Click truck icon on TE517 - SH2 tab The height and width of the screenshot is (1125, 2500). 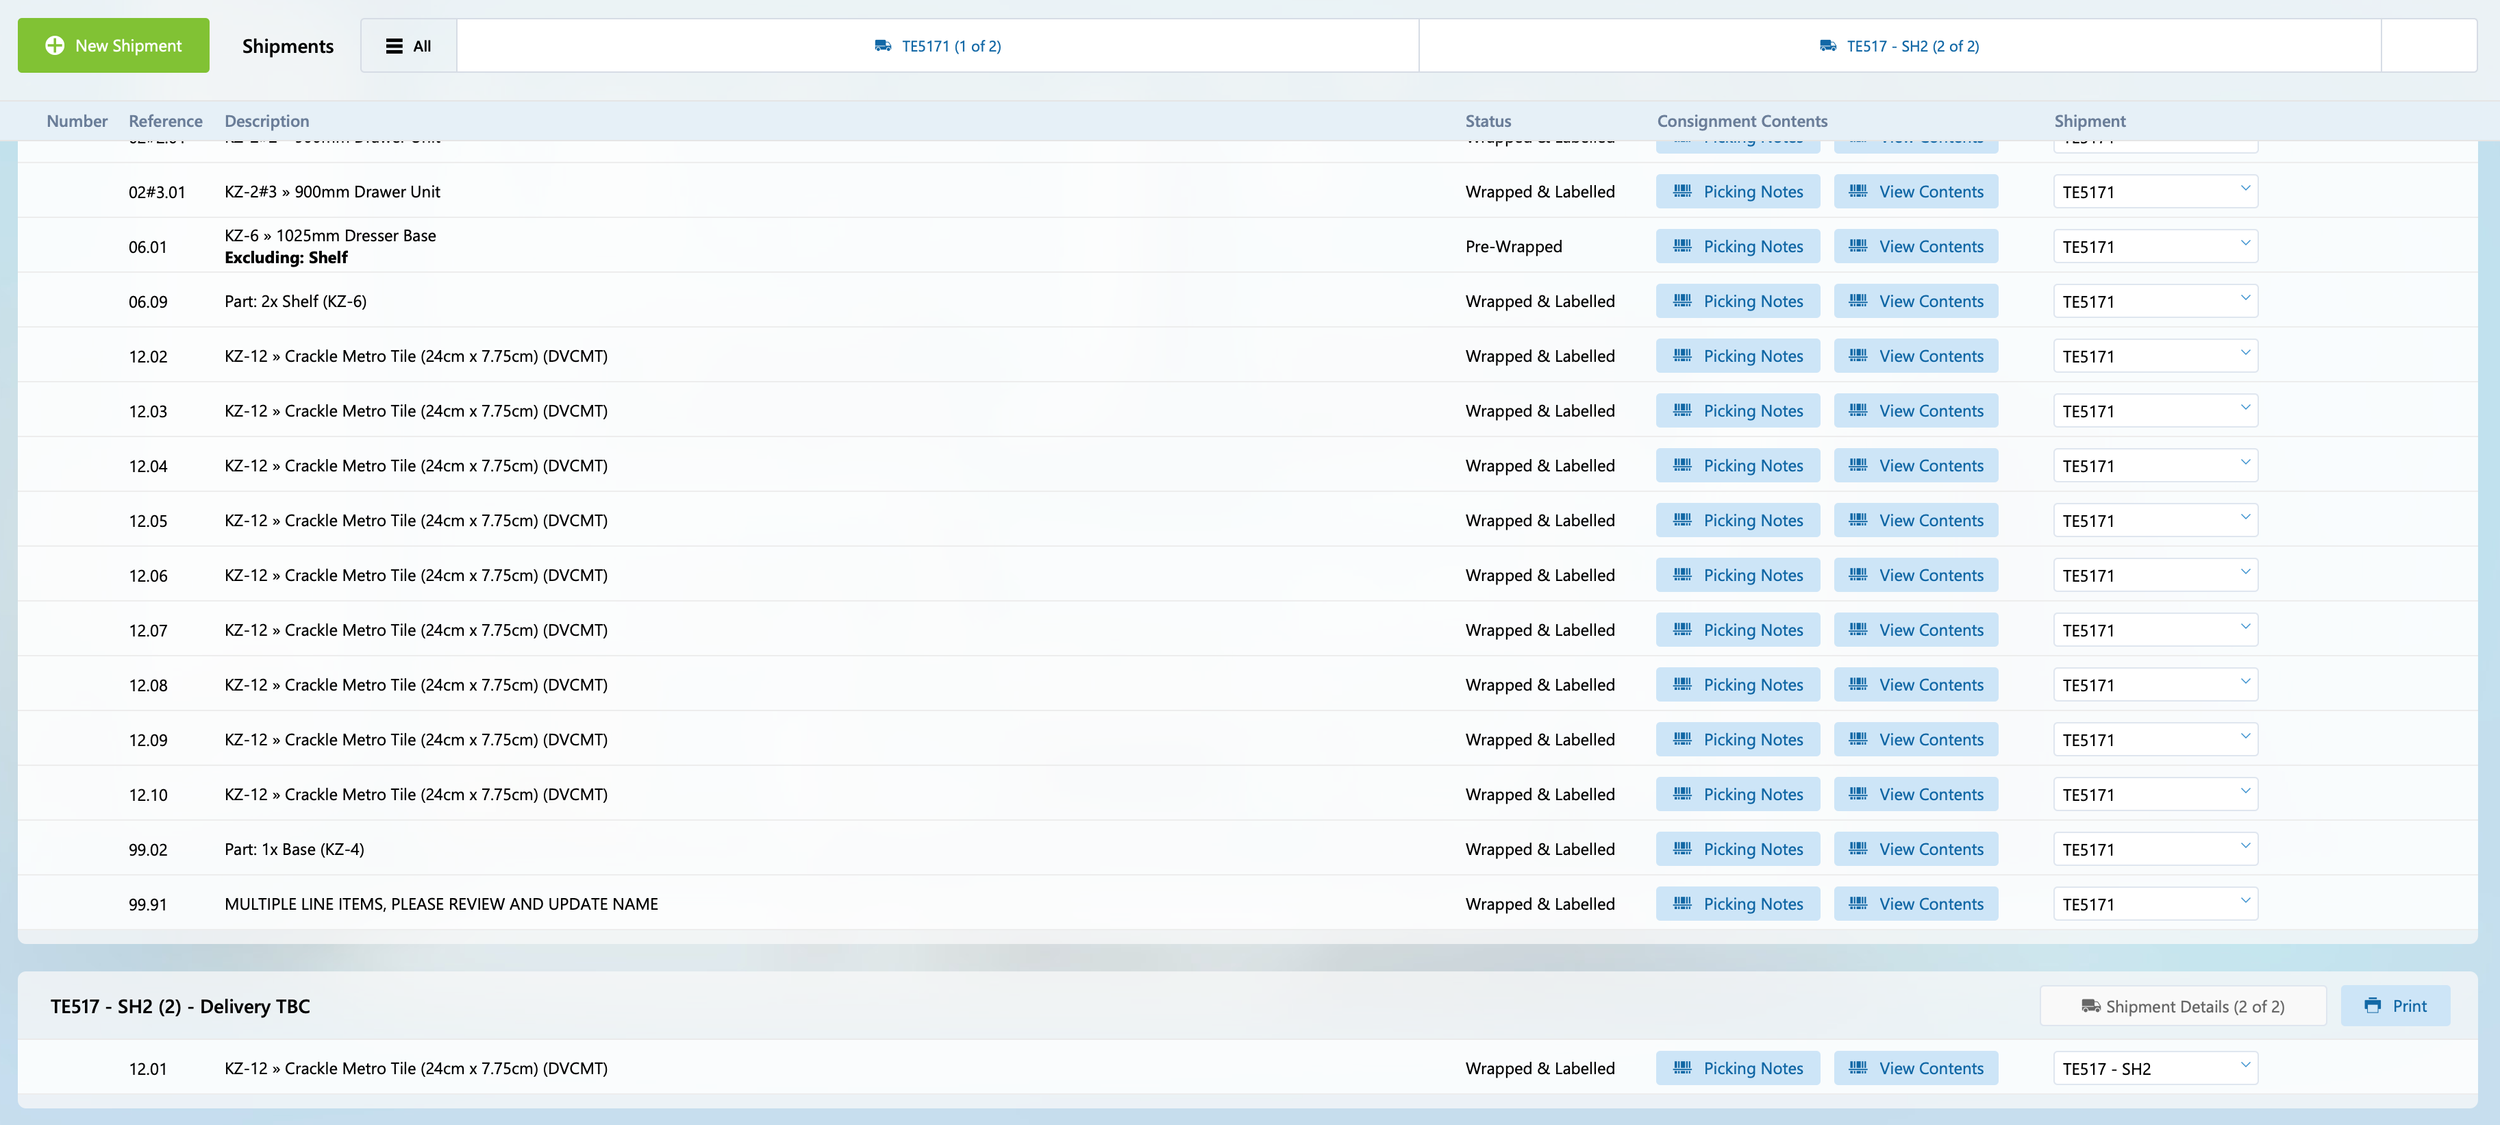[1828, 46]
